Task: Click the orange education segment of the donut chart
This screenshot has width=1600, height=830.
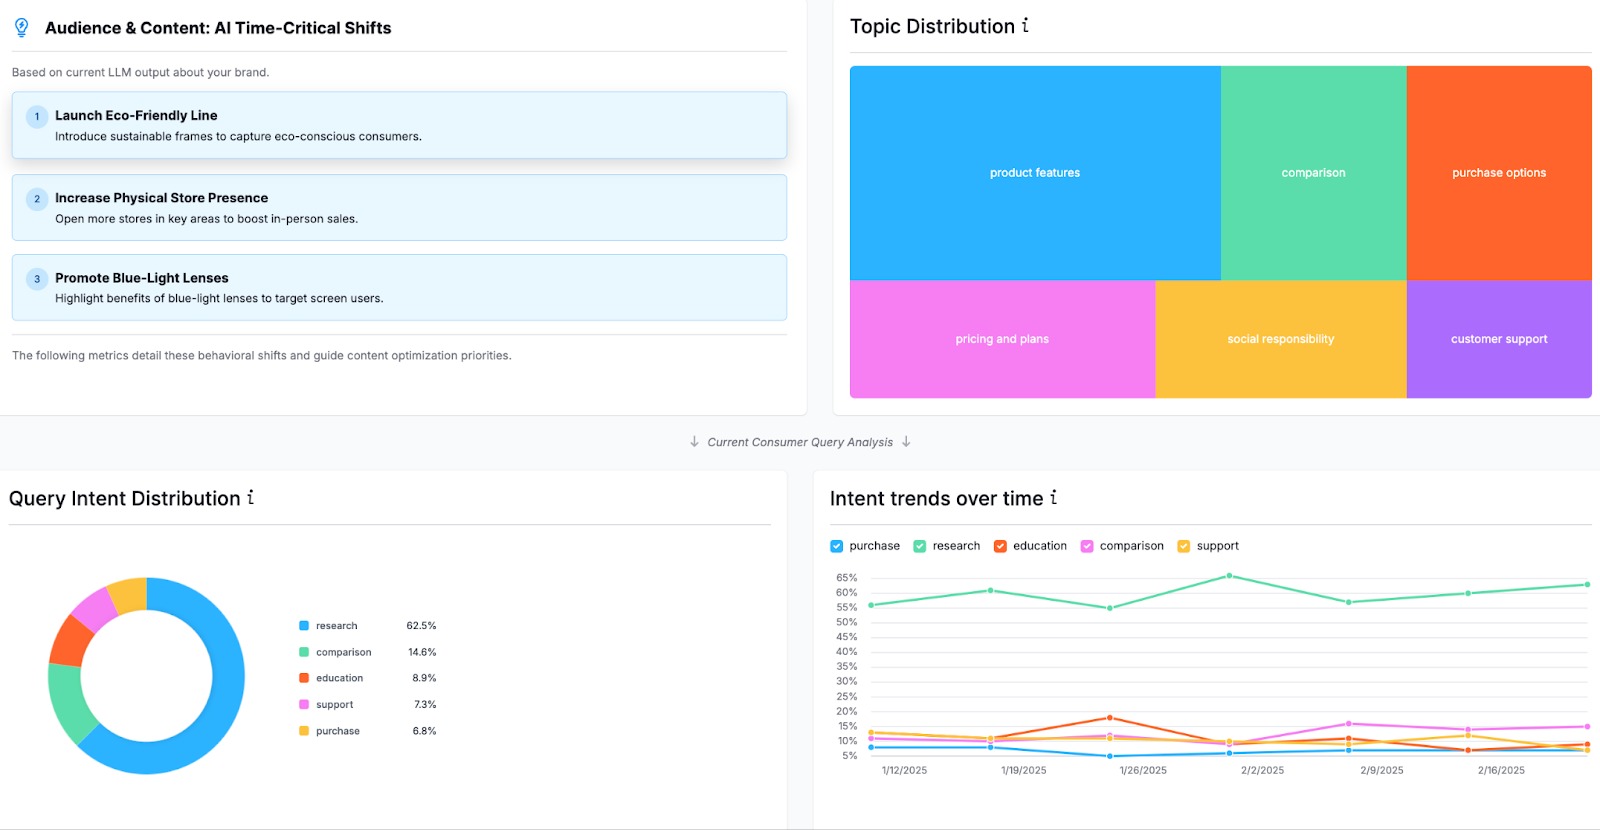Action: tap(70, 642)
